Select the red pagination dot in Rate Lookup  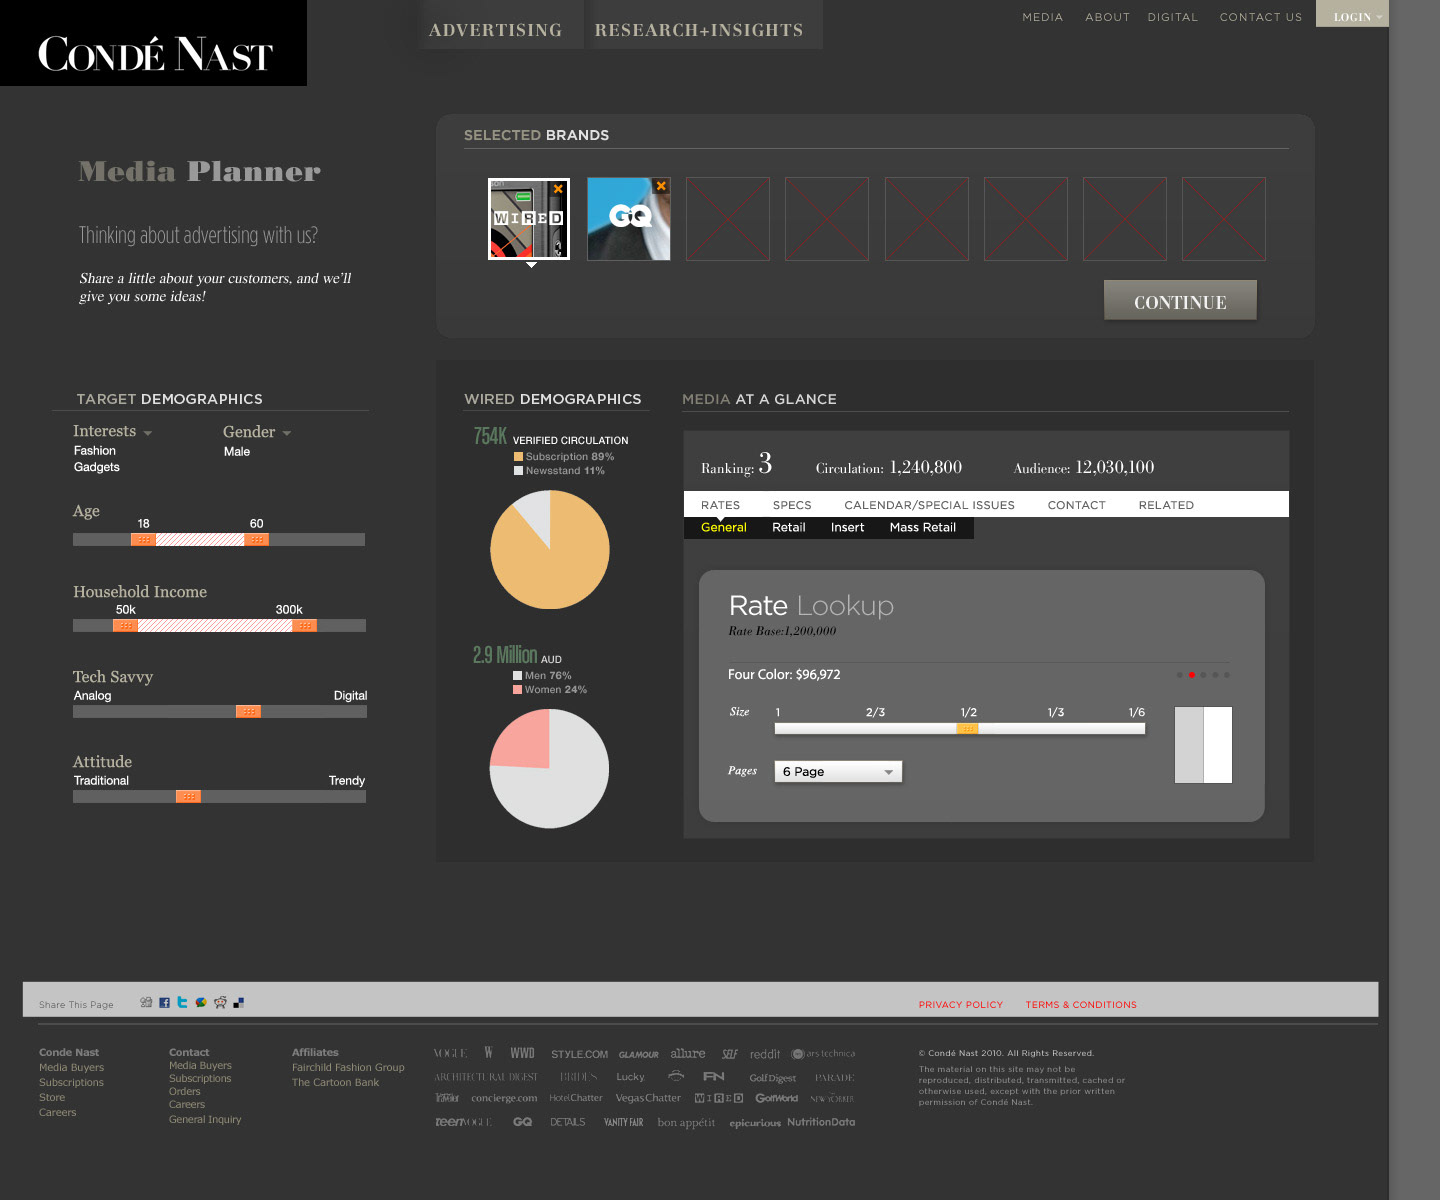[1191, 675]
